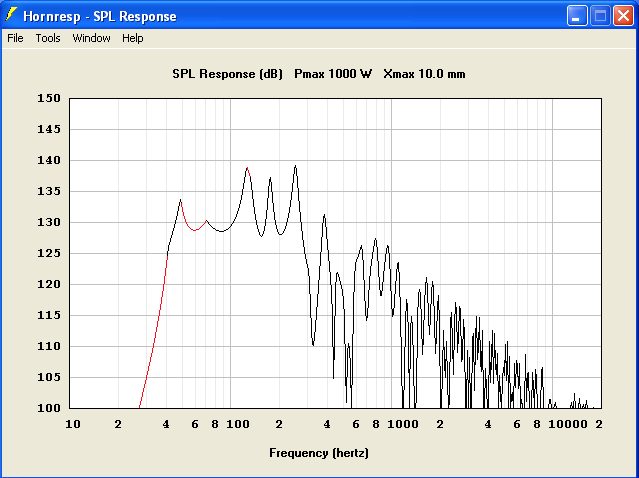Minimize the Hornresp window
Screen dimensions: 639x478
tap(577, 16)
